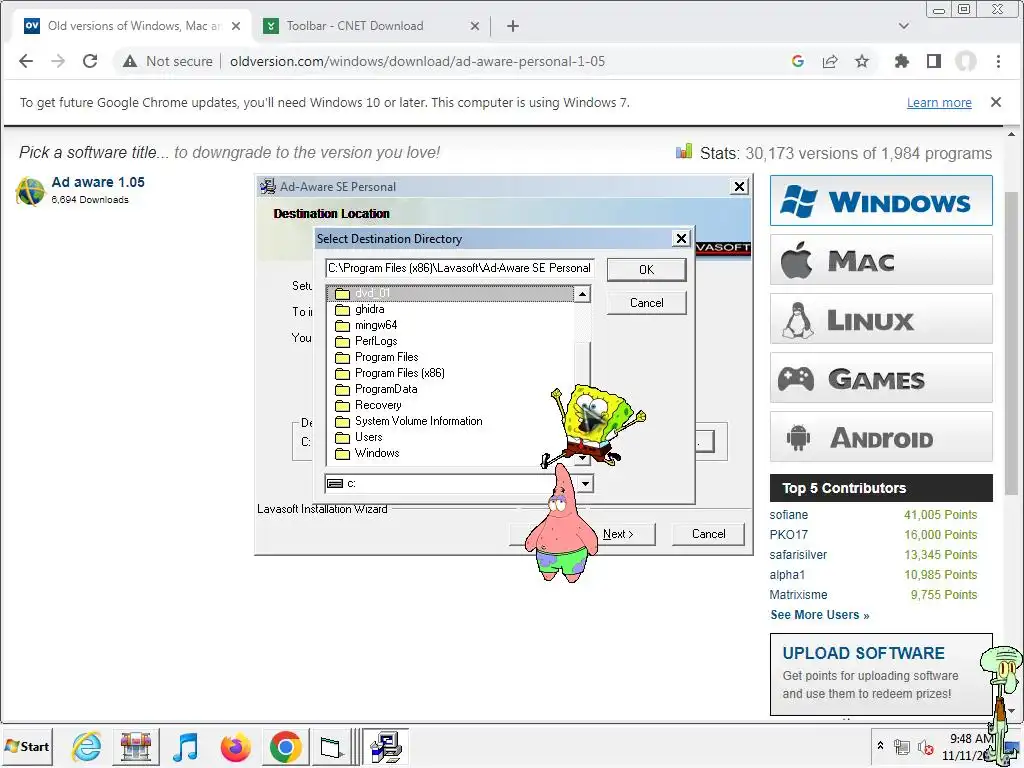Open the Upload Software banner
Image resolution: width=1024 pixels, height=768 pixels.
(881, 674)
